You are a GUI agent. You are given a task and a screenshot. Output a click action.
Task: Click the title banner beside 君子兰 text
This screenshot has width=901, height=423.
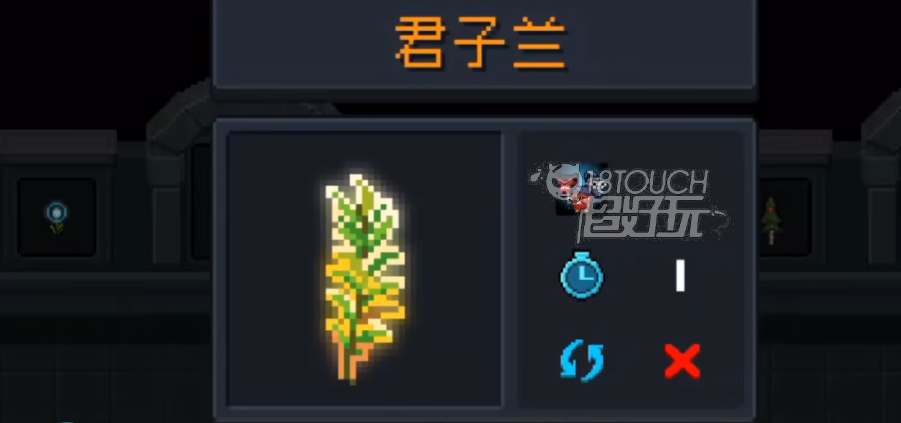[x=661, y=43]
